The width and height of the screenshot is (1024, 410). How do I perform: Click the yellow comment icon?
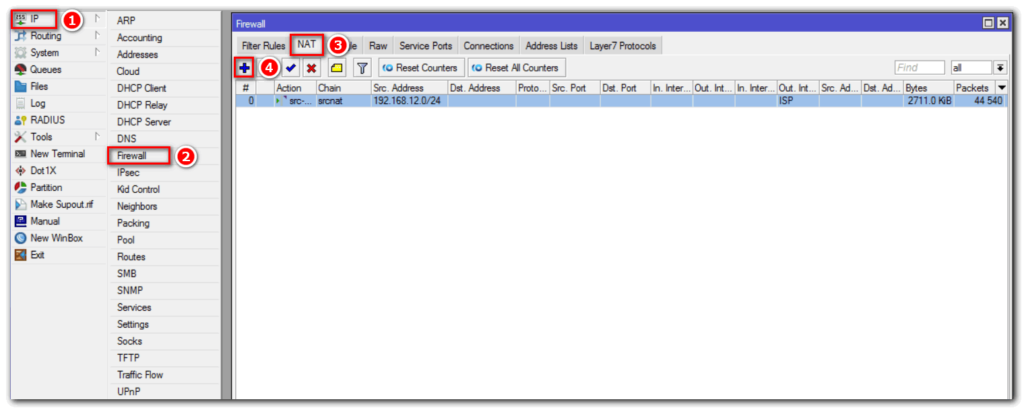pos(337,67)
